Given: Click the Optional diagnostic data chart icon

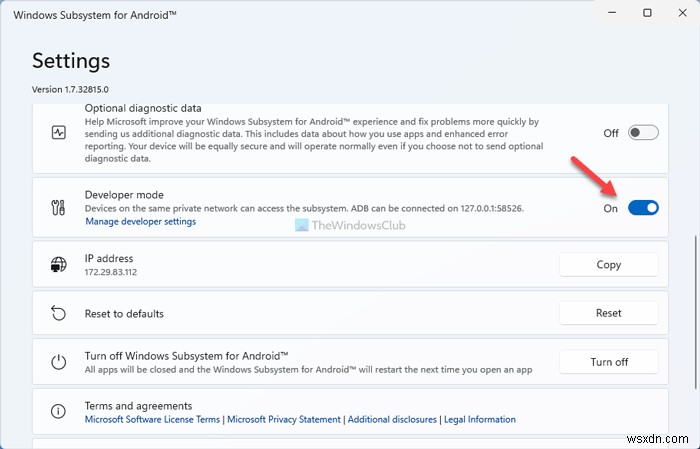Looking at the screenshot, I should click(57, 132).
